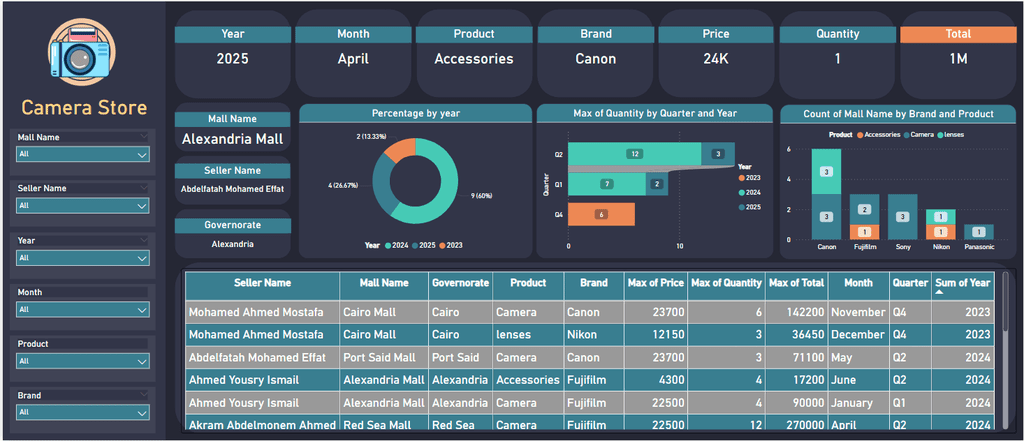Select the Q4 2023 orange bar
The image size is (1024, 441).
click(601, 214)
